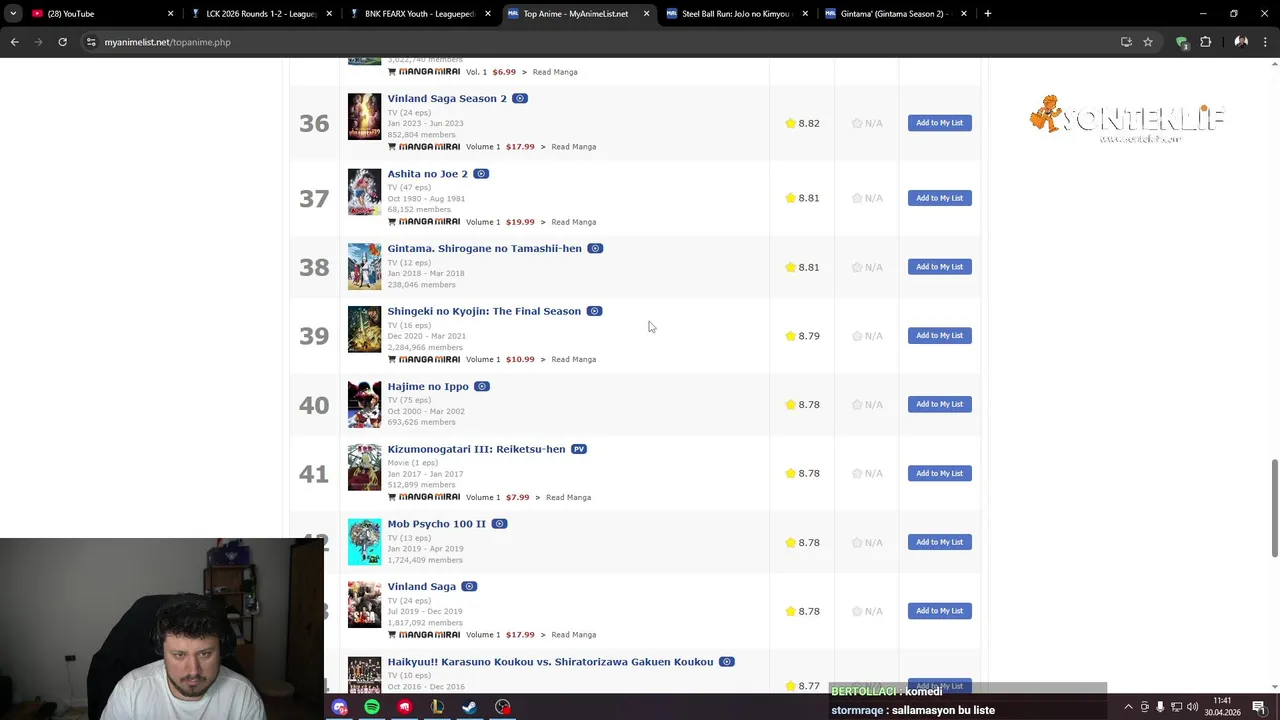1280x720 pixels.
Task: Add Ashita no Joe 2 to My List
Action: 939,198
